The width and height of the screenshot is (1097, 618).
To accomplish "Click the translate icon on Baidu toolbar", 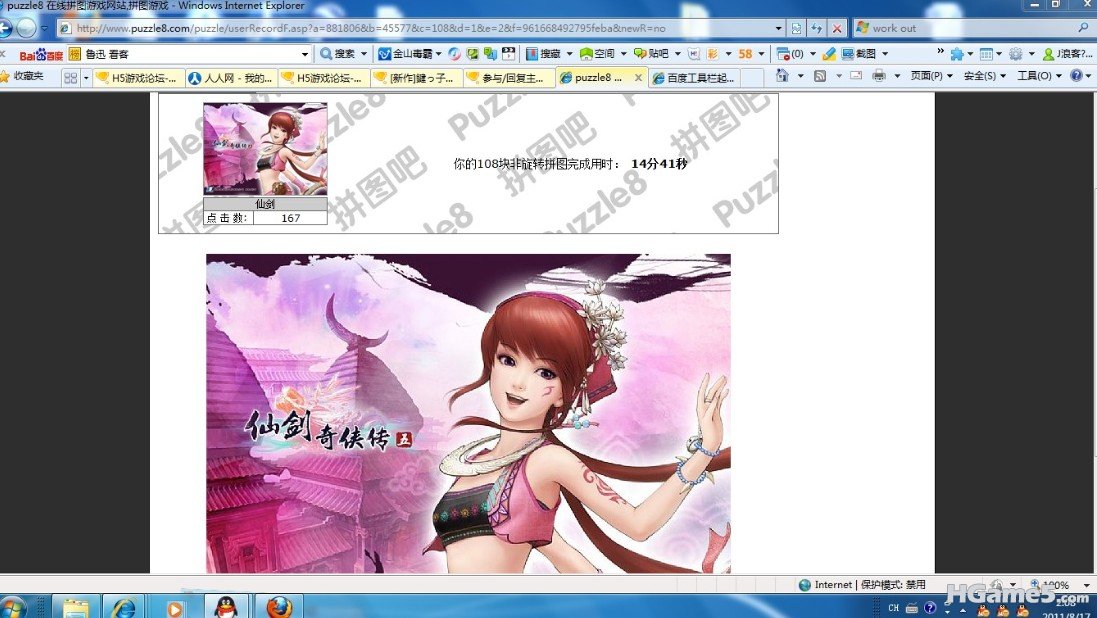I will 490,53.
